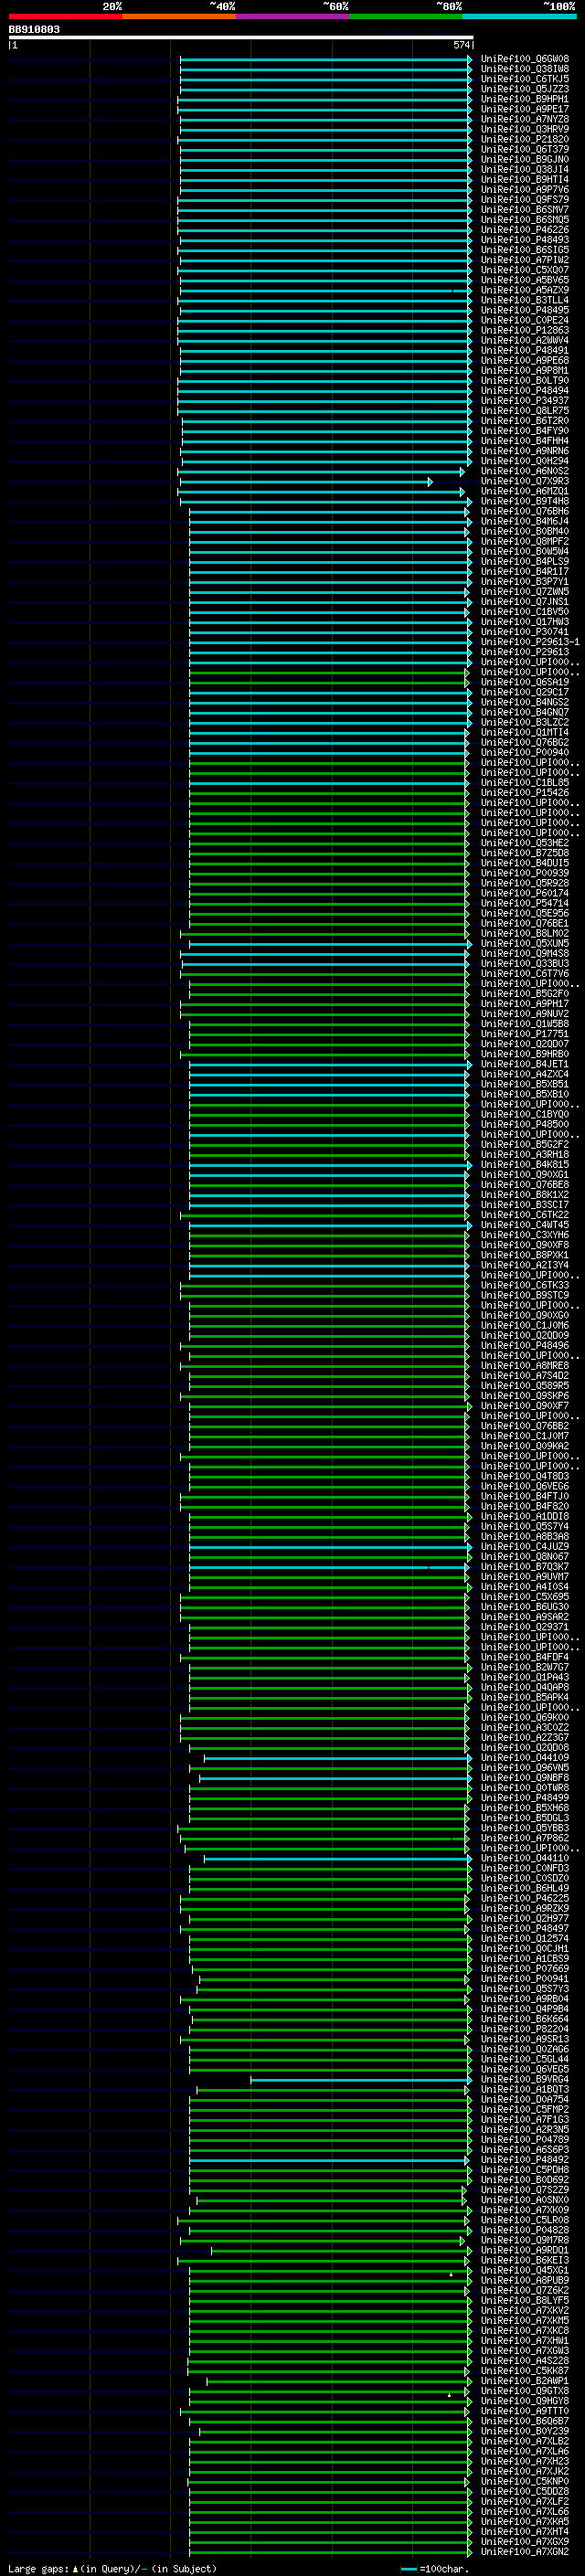This screenshot has height=2576, width=585.
Task: Click the cyan =100char. scale bar
Action: pyautogui.click(x=409, y=2569)
